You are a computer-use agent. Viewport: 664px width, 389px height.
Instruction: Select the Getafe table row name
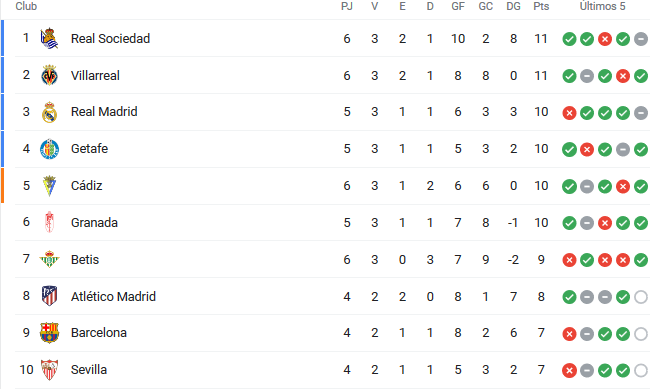tap(89, 149)
